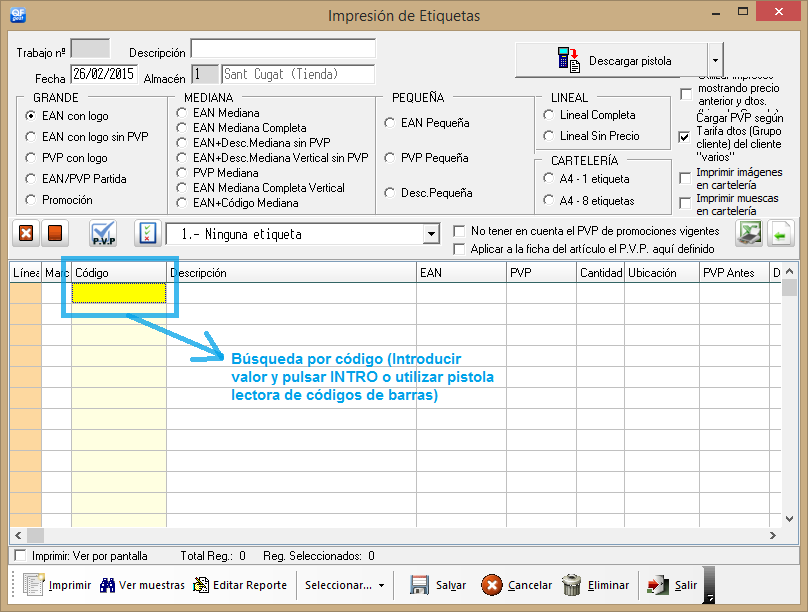Viewport: 808px width, 612px height.
Task: Click the P.V.P checkmark icon button
Action: [103, 233]
